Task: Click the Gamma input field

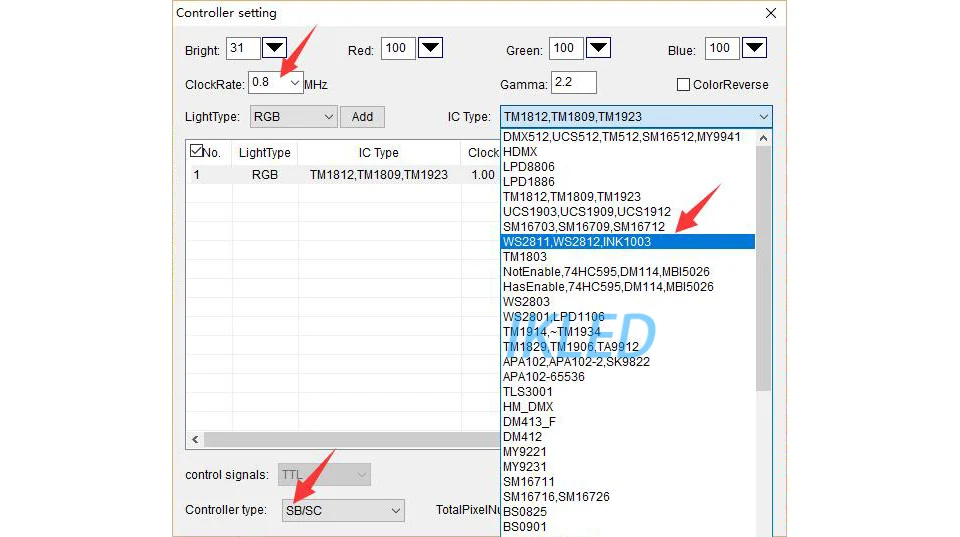Action: click(x=574, y=82)
